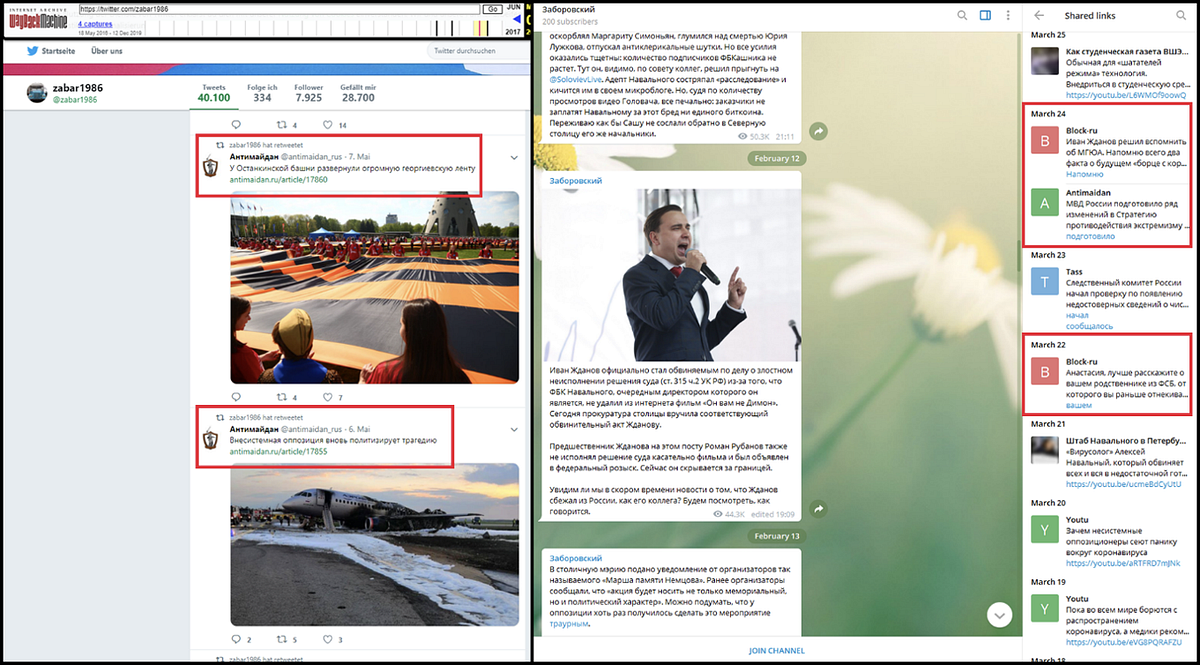Open the Wayback Machine logo
The width and height of the screenshot is (1200, 665).
(x=38, y=18)
